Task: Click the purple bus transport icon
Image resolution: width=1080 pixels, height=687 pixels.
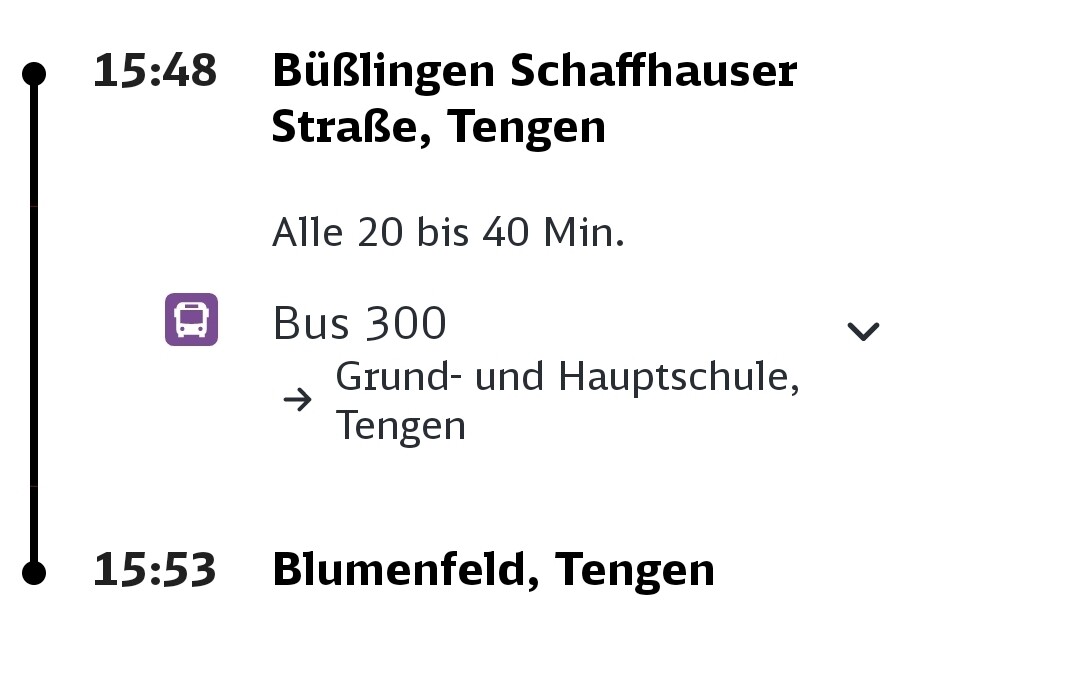Action: tap(191, 320)
